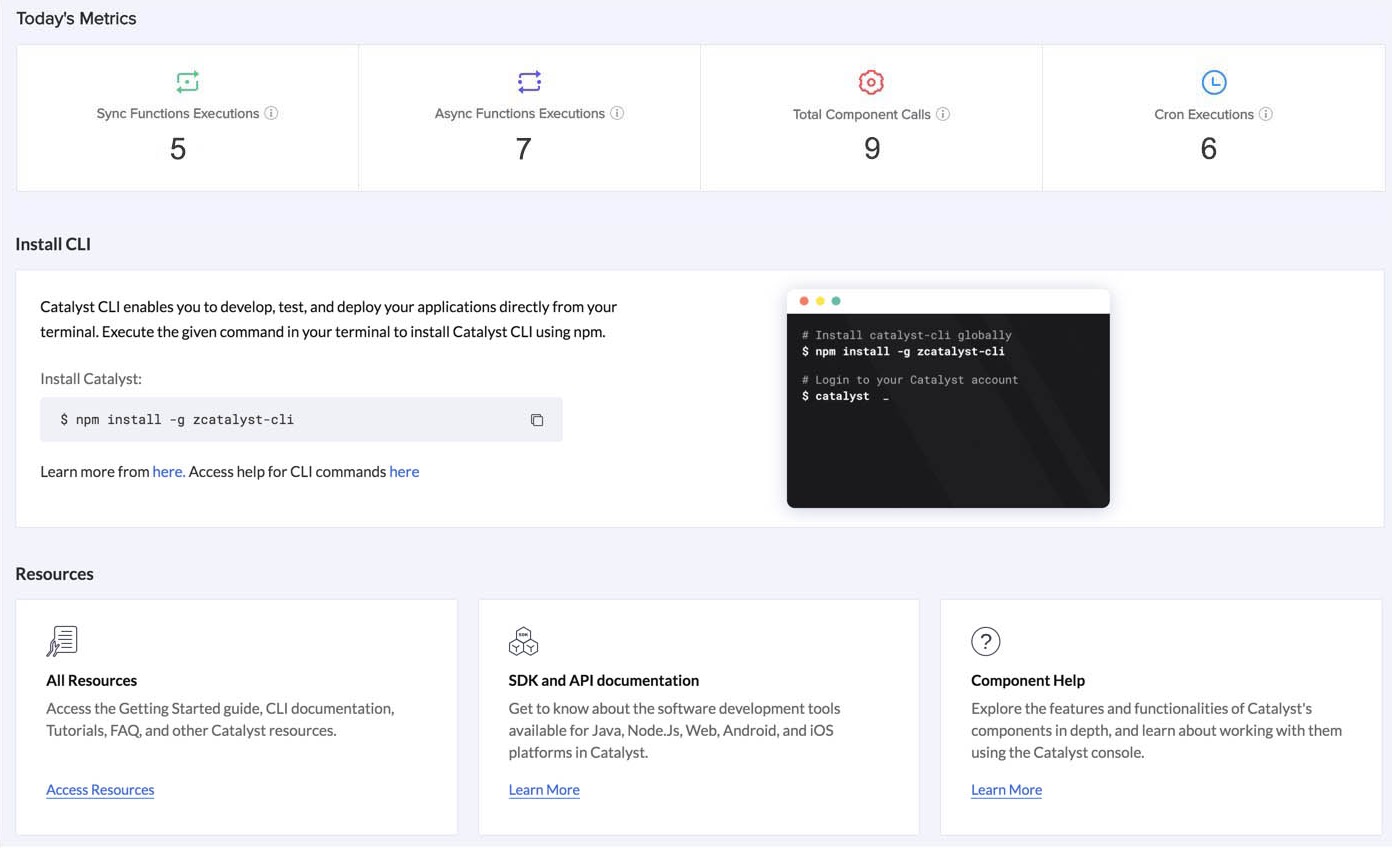This screenshot has height=848, width=1392.
Task: Click the red dot on the terminal window
Action: point(804,300)
